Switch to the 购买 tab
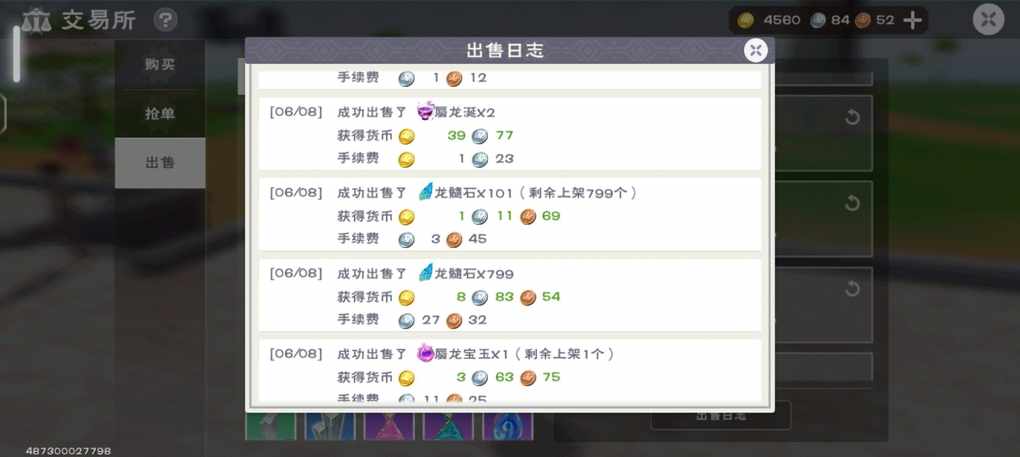 [x=160, y=64]
